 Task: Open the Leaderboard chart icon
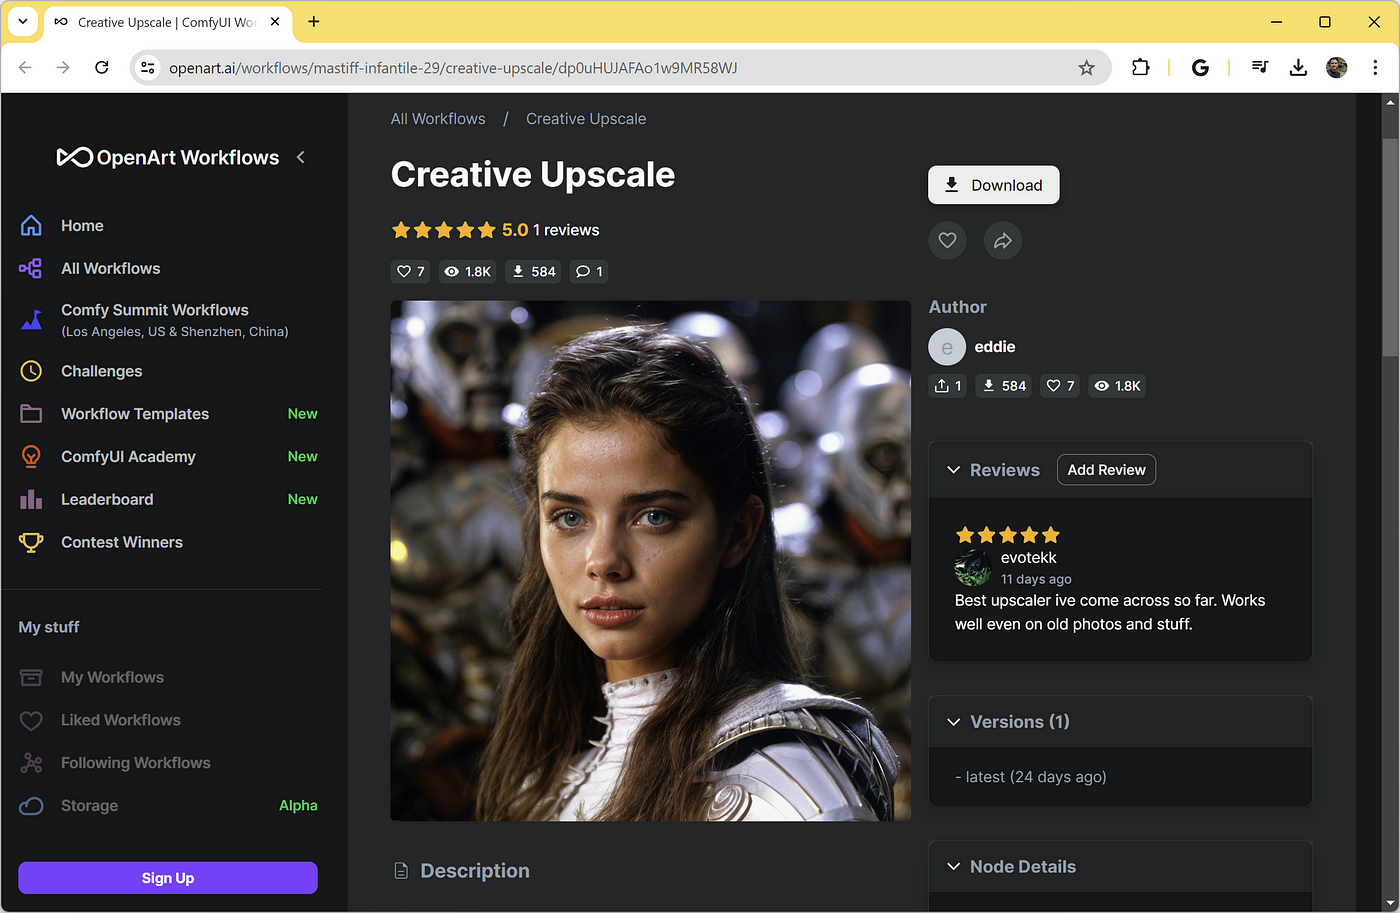point(31,499)
